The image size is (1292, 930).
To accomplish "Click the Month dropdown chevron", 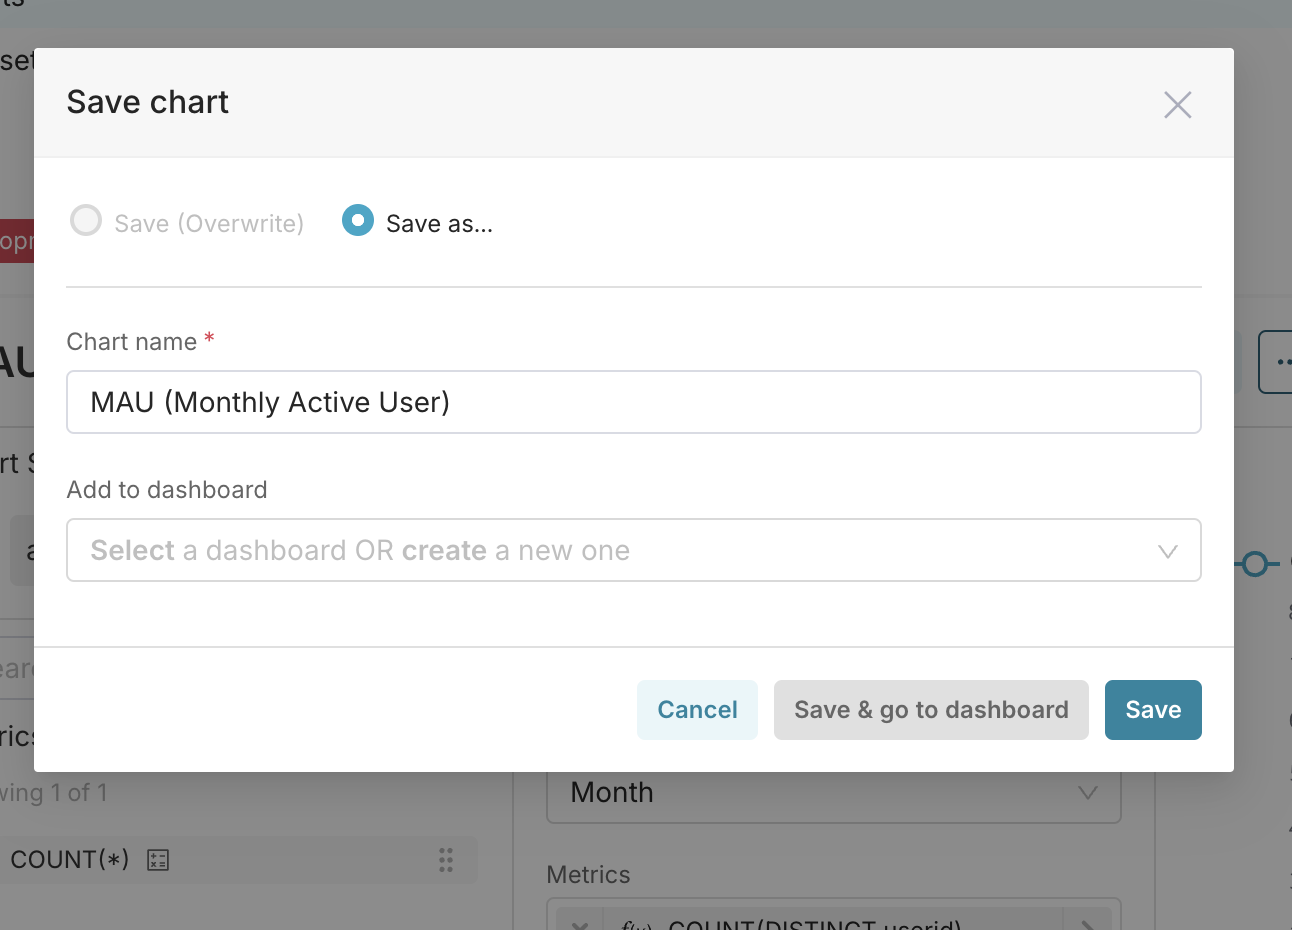I will tap(1088, 793).
